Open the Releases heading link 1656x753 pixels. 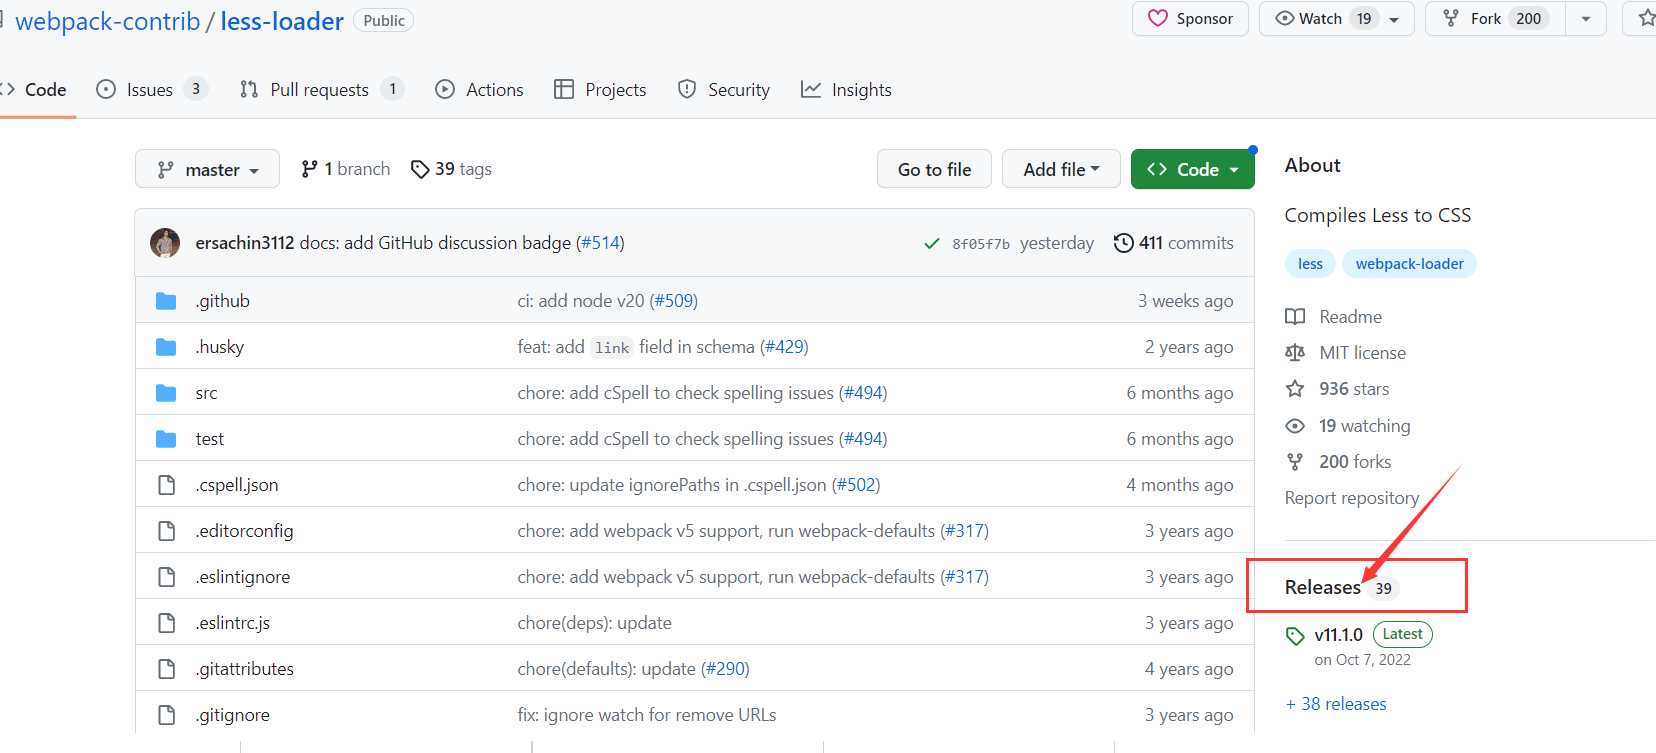pyautogui.click(x=1323, y=587)
